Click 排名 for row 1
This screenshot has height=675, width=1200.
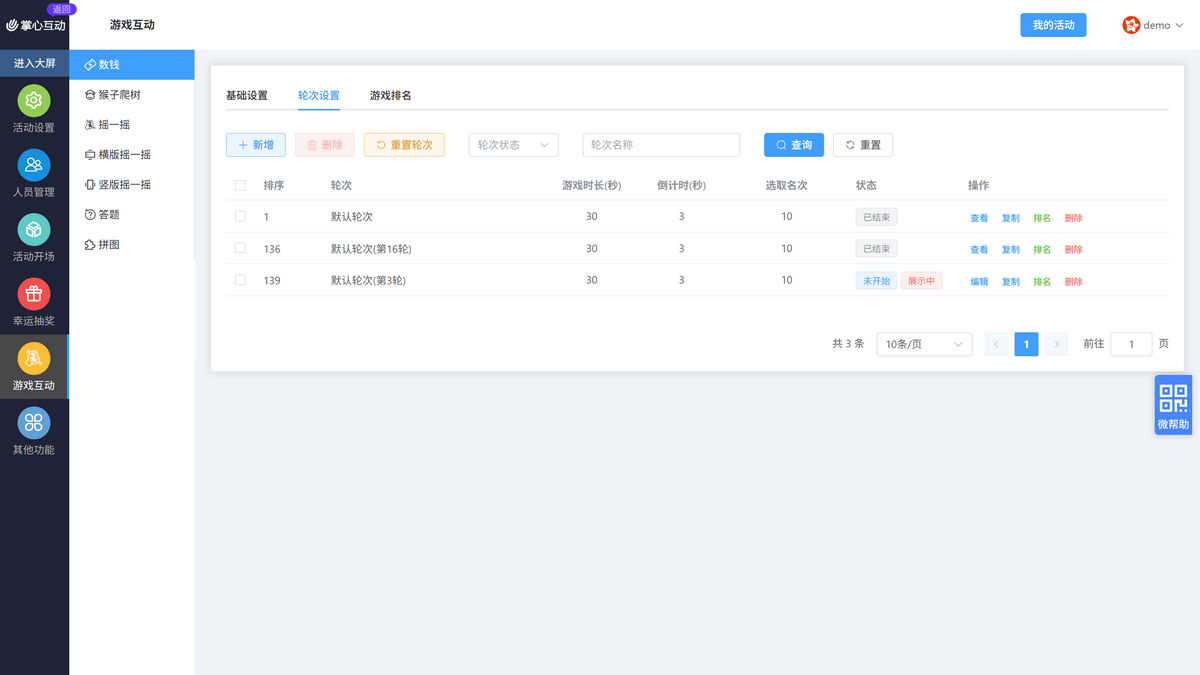coord(1042,218)
